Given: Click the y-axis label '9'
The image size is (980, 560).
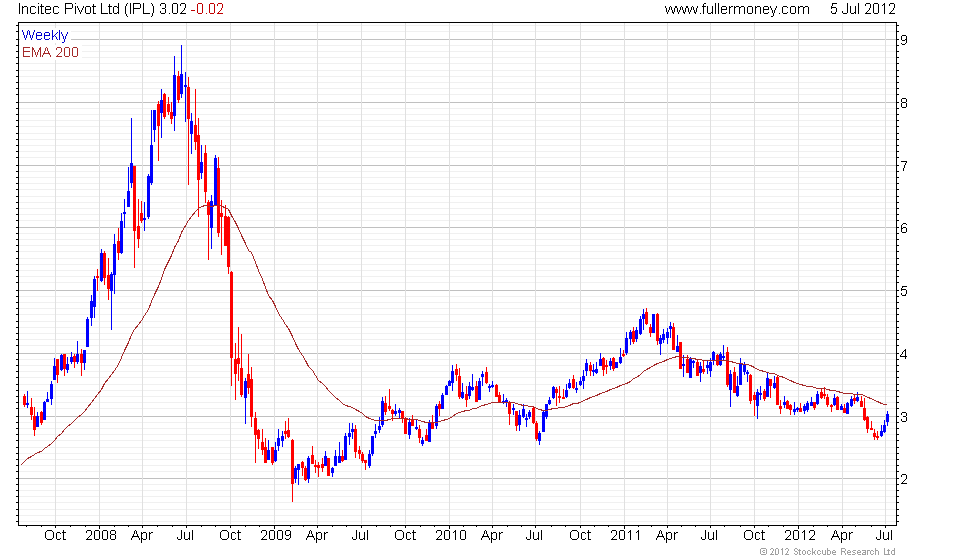Looking at the screenshot, I should coord(904,40).
